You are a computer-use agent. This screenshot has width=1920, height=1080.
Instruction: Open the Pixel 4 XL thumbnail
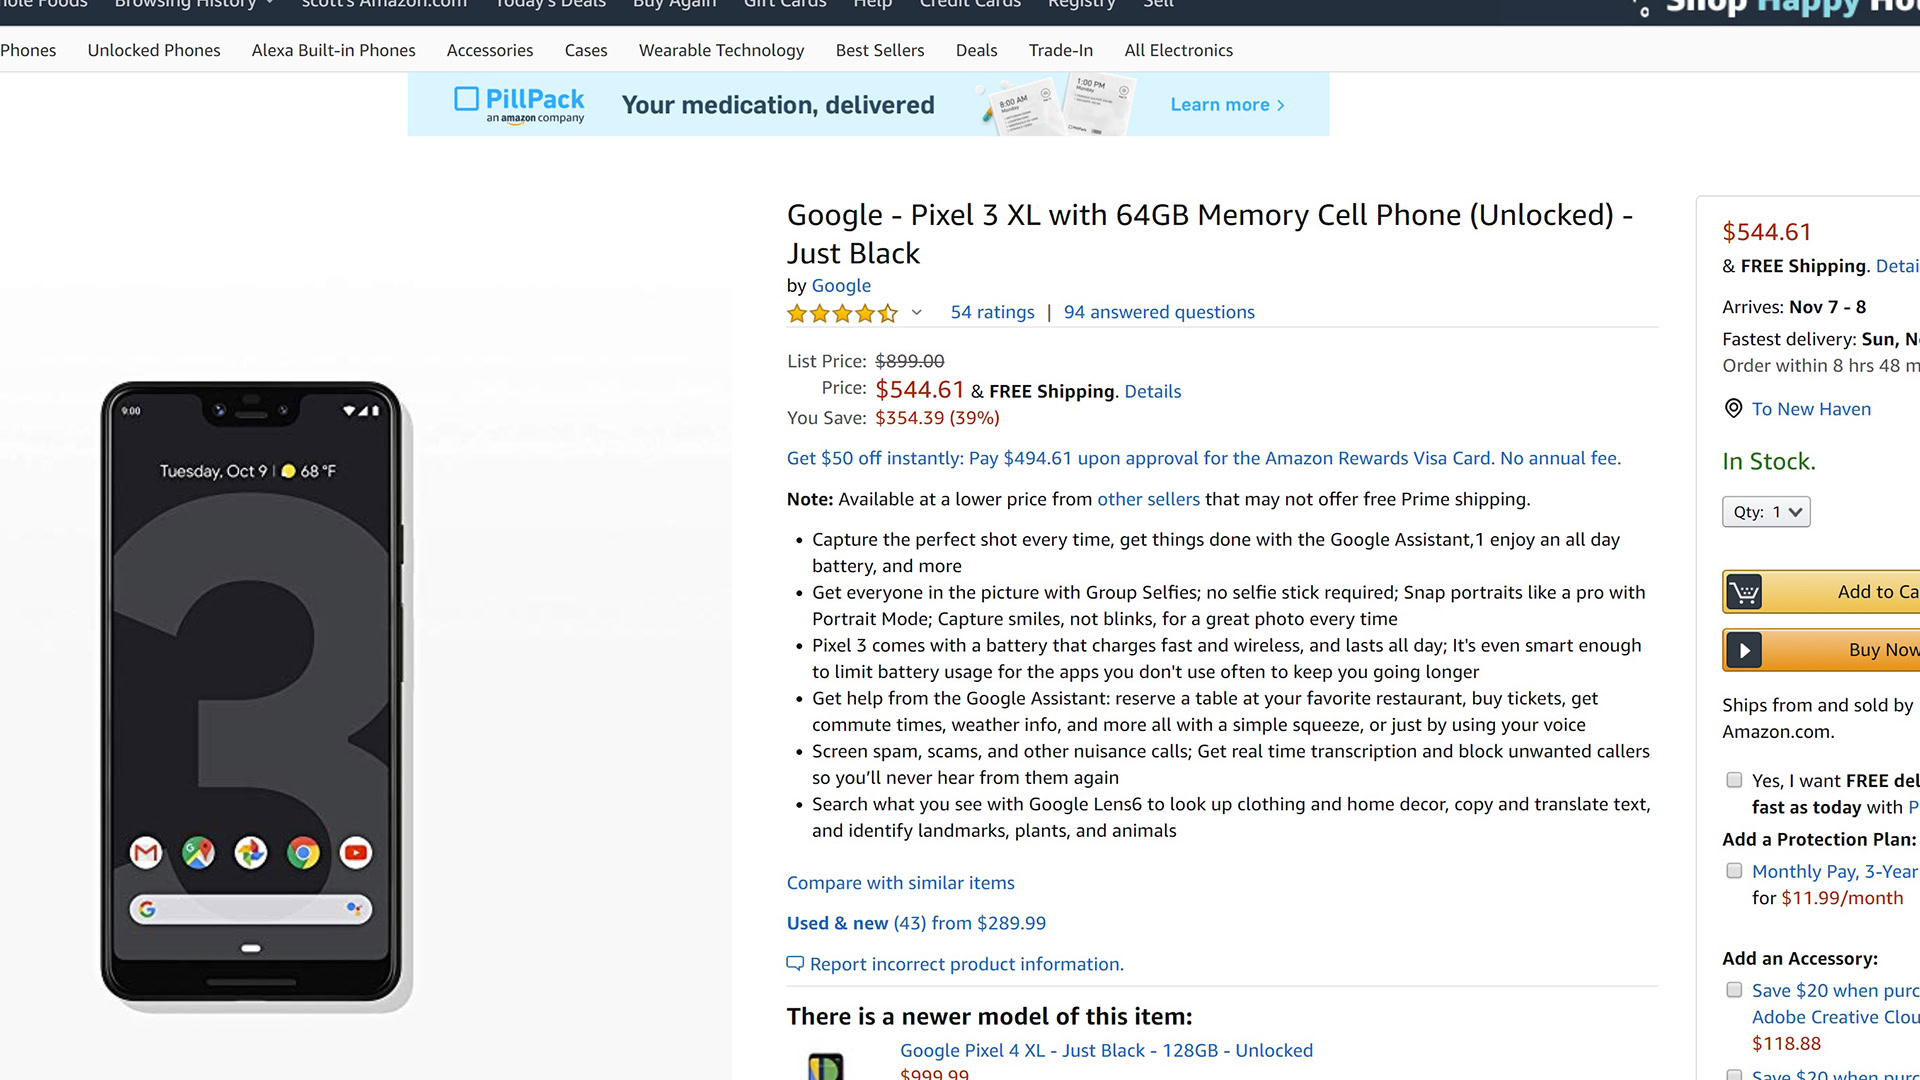[x=826, y=1064]
